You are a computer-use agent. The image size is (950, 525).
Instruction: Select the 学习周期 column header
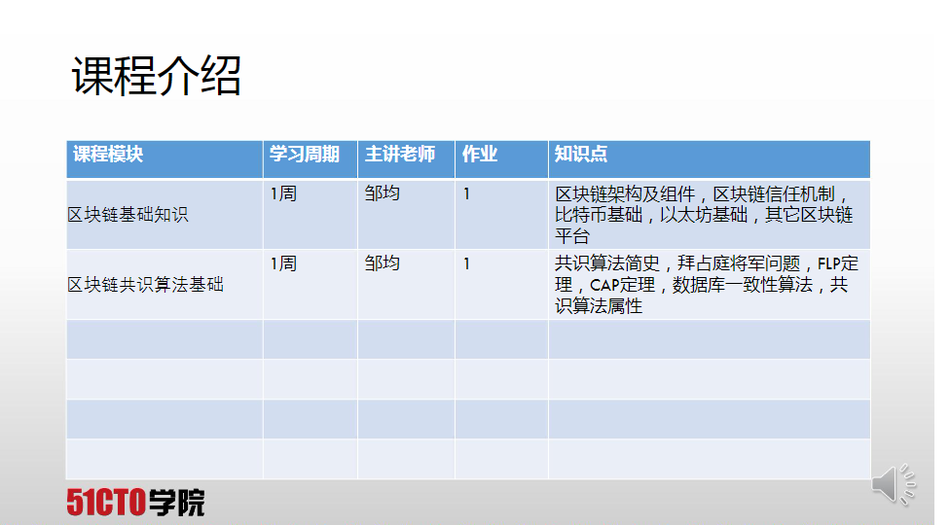click(304, 155)
